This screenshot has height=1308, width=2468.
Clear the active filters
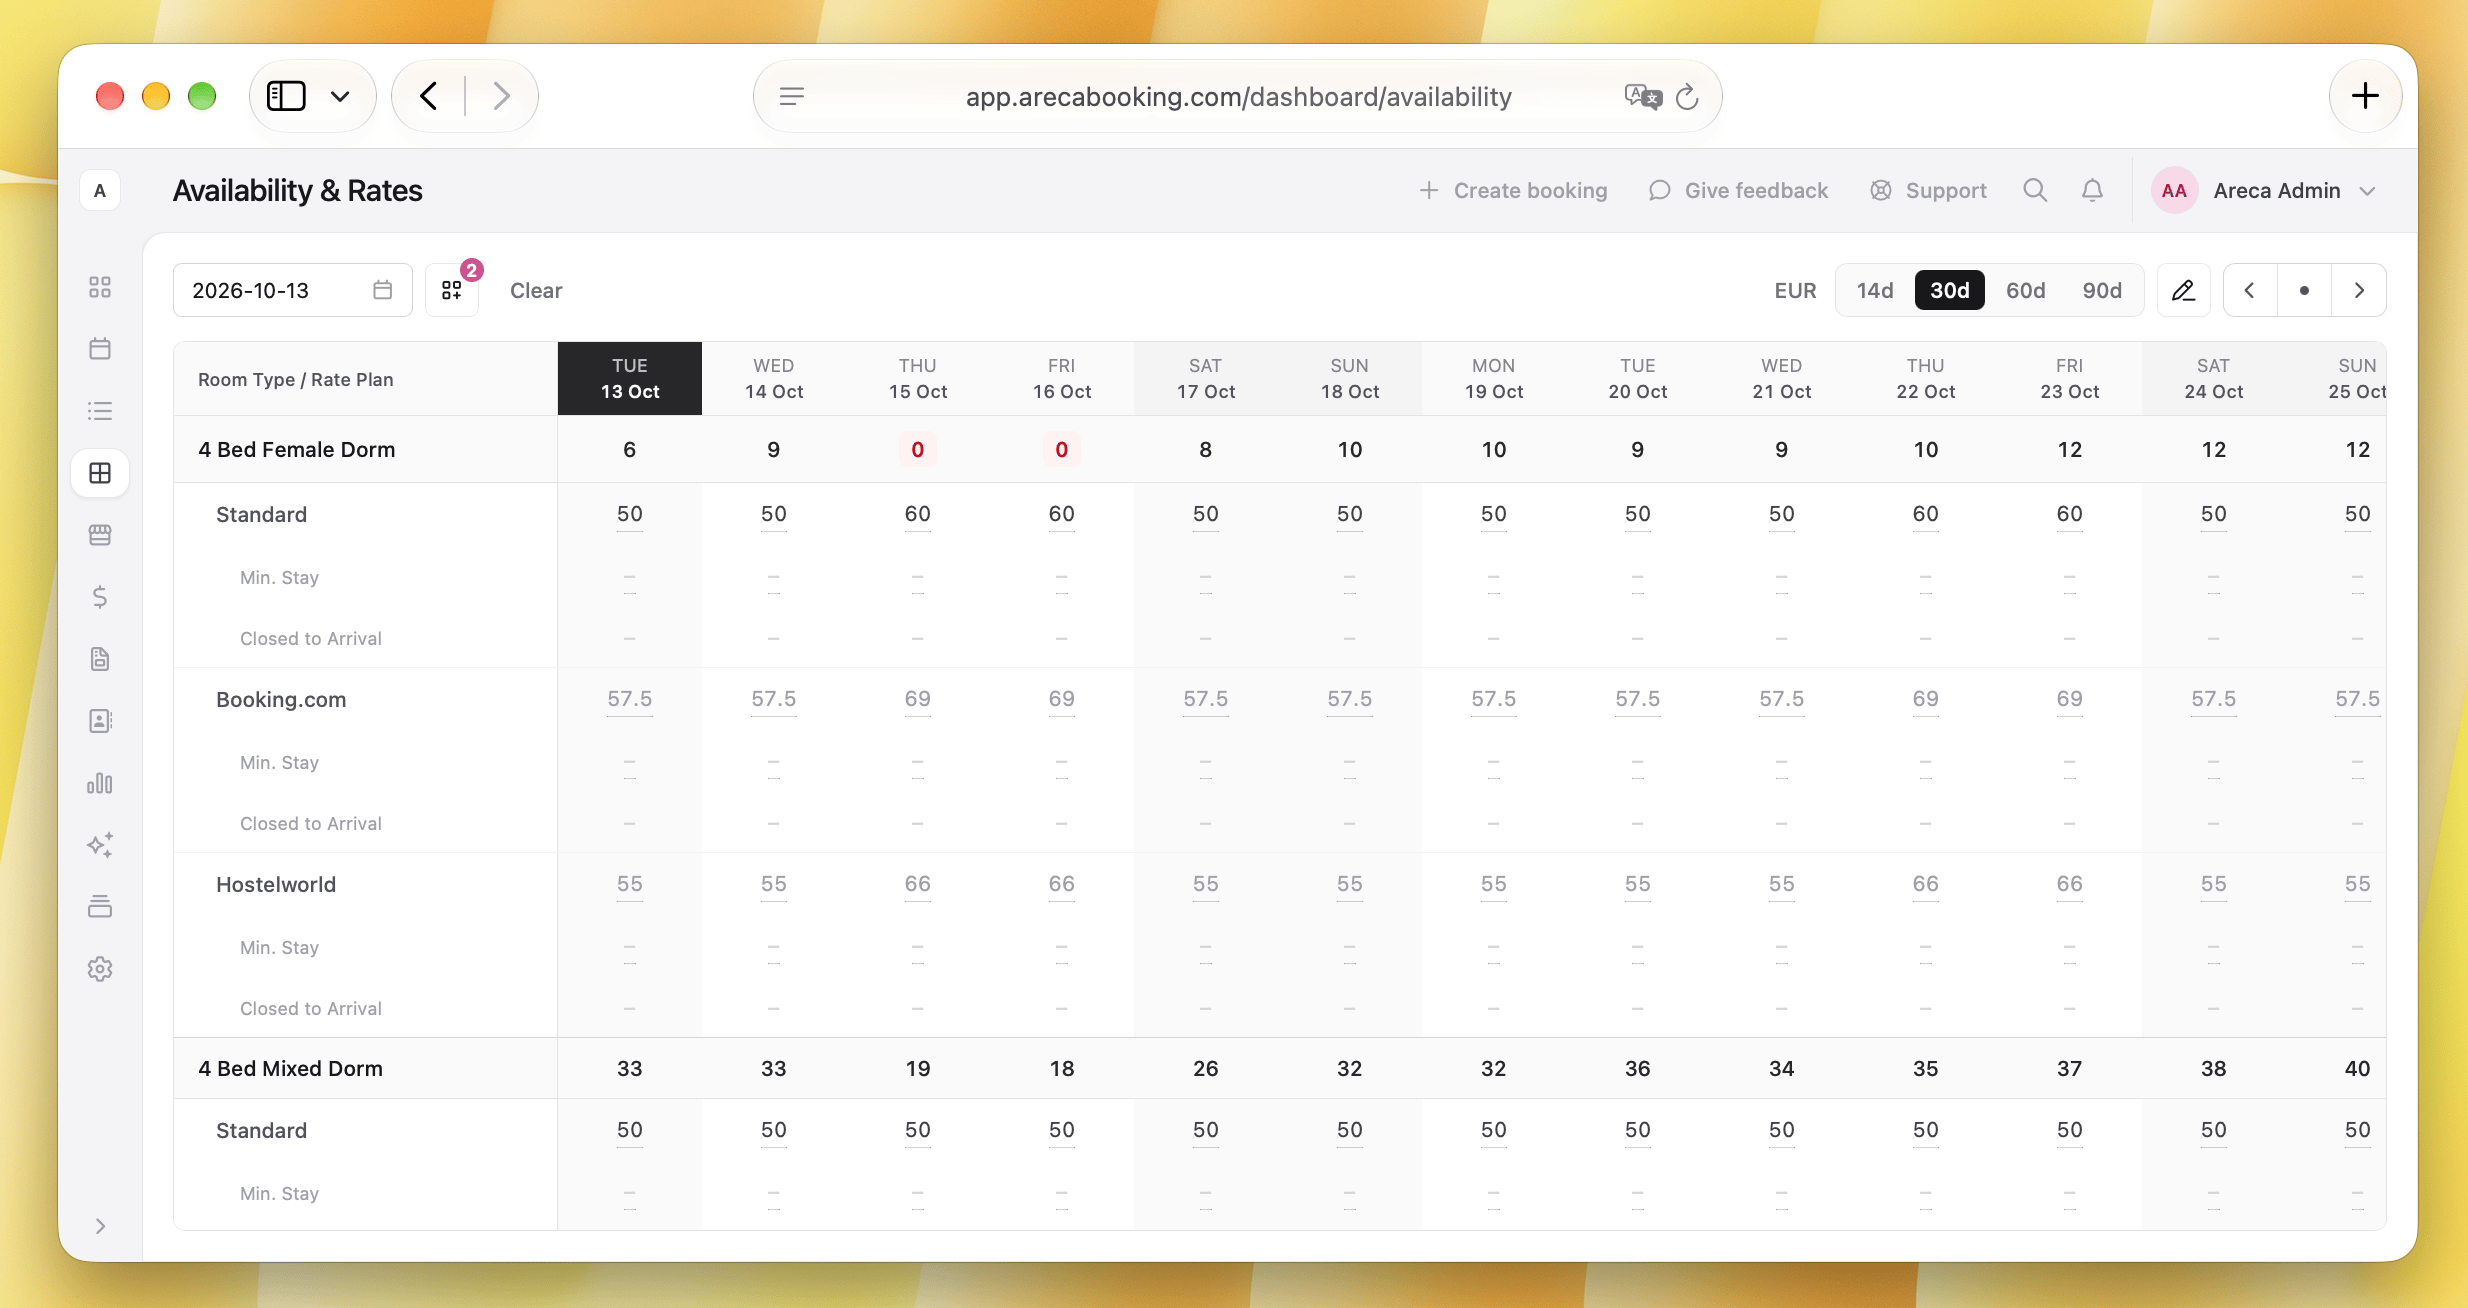pyautogui.click(x=536, y=290)
